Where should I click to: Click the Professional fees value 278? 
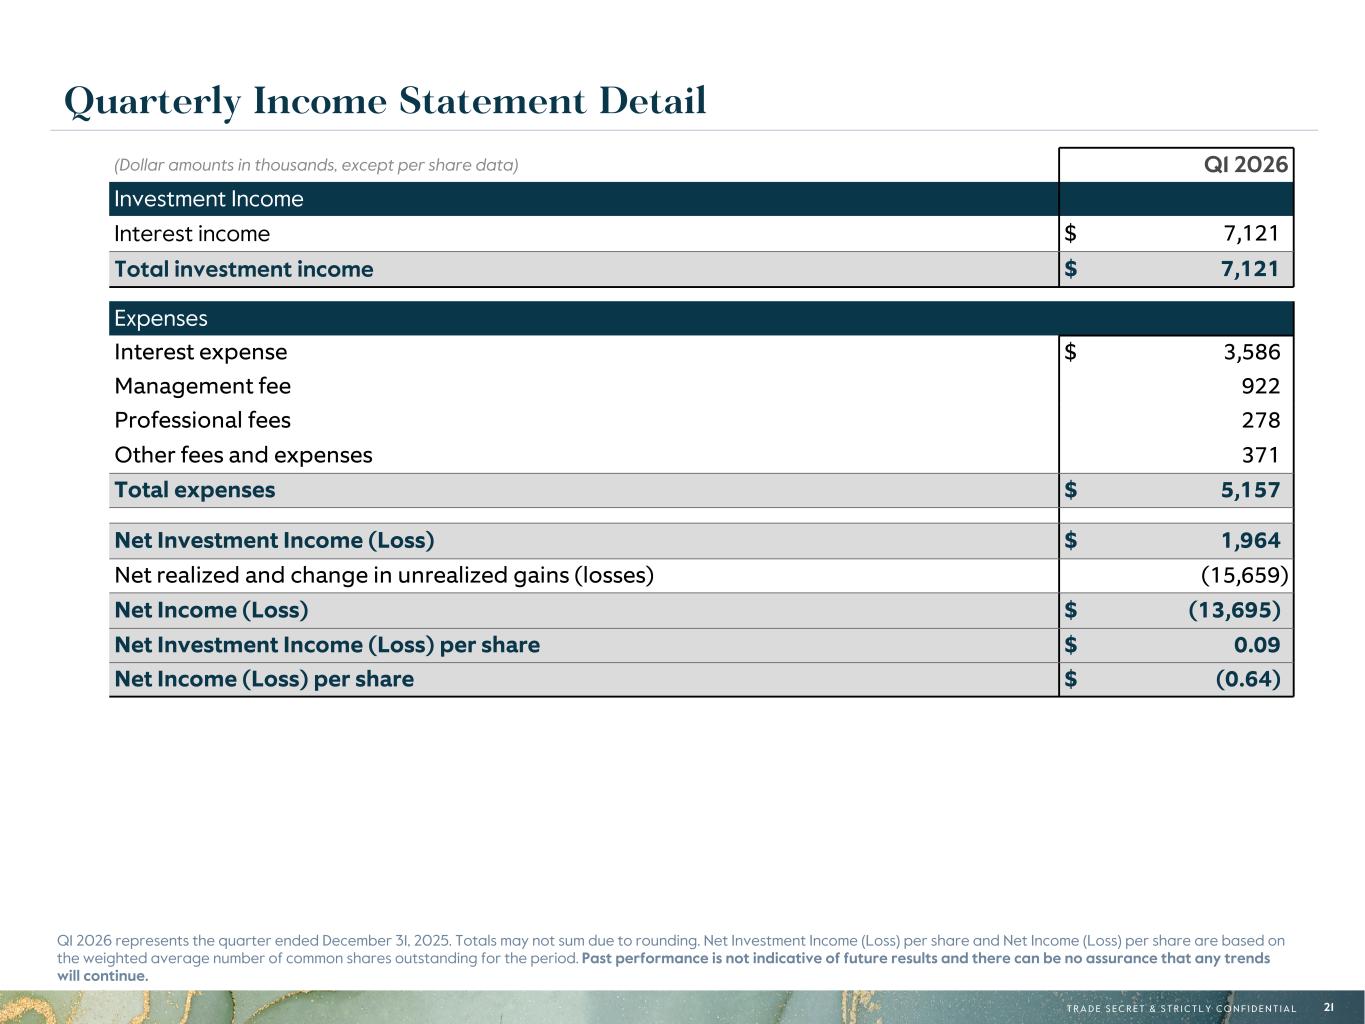coord(1260,421)
